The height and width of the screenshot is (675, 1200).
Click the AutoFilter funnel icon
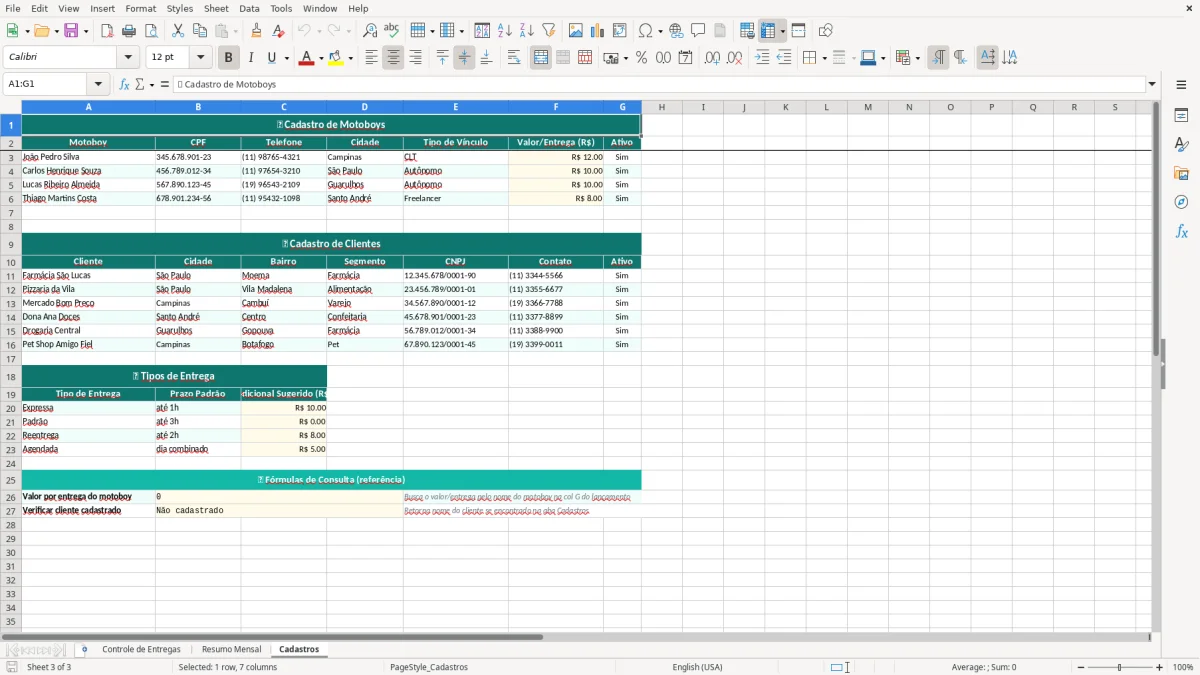pyautogui.click(x=548, y=31)
